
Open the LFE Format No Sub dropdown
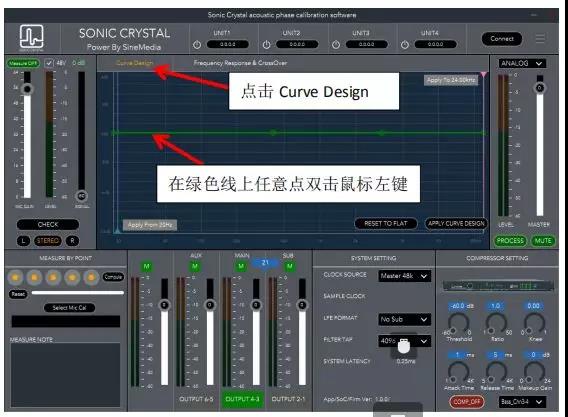point(404,320)
